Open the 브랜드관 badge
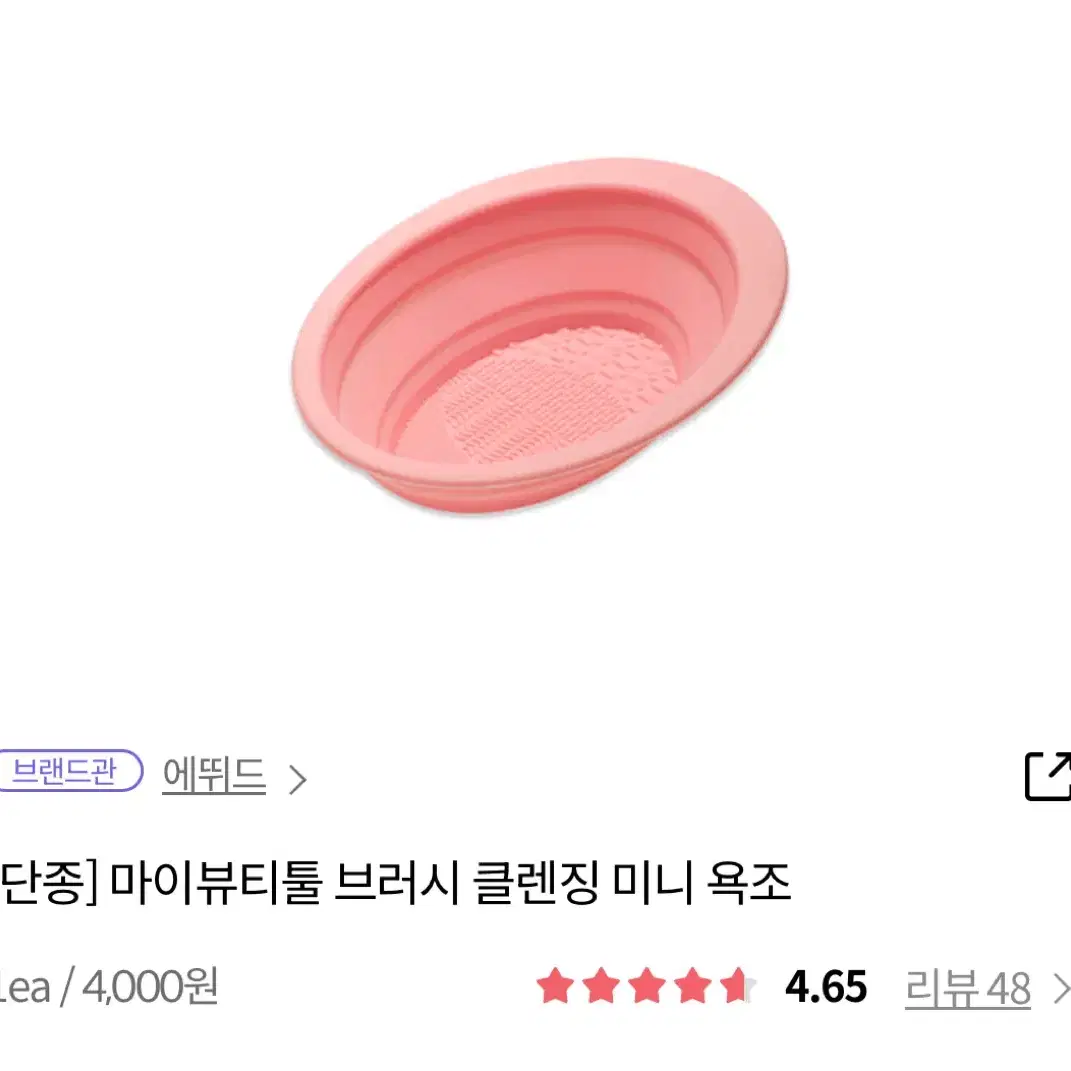Image resolution: width=1071 pixels, height=1071 pixels. point(68,770)
